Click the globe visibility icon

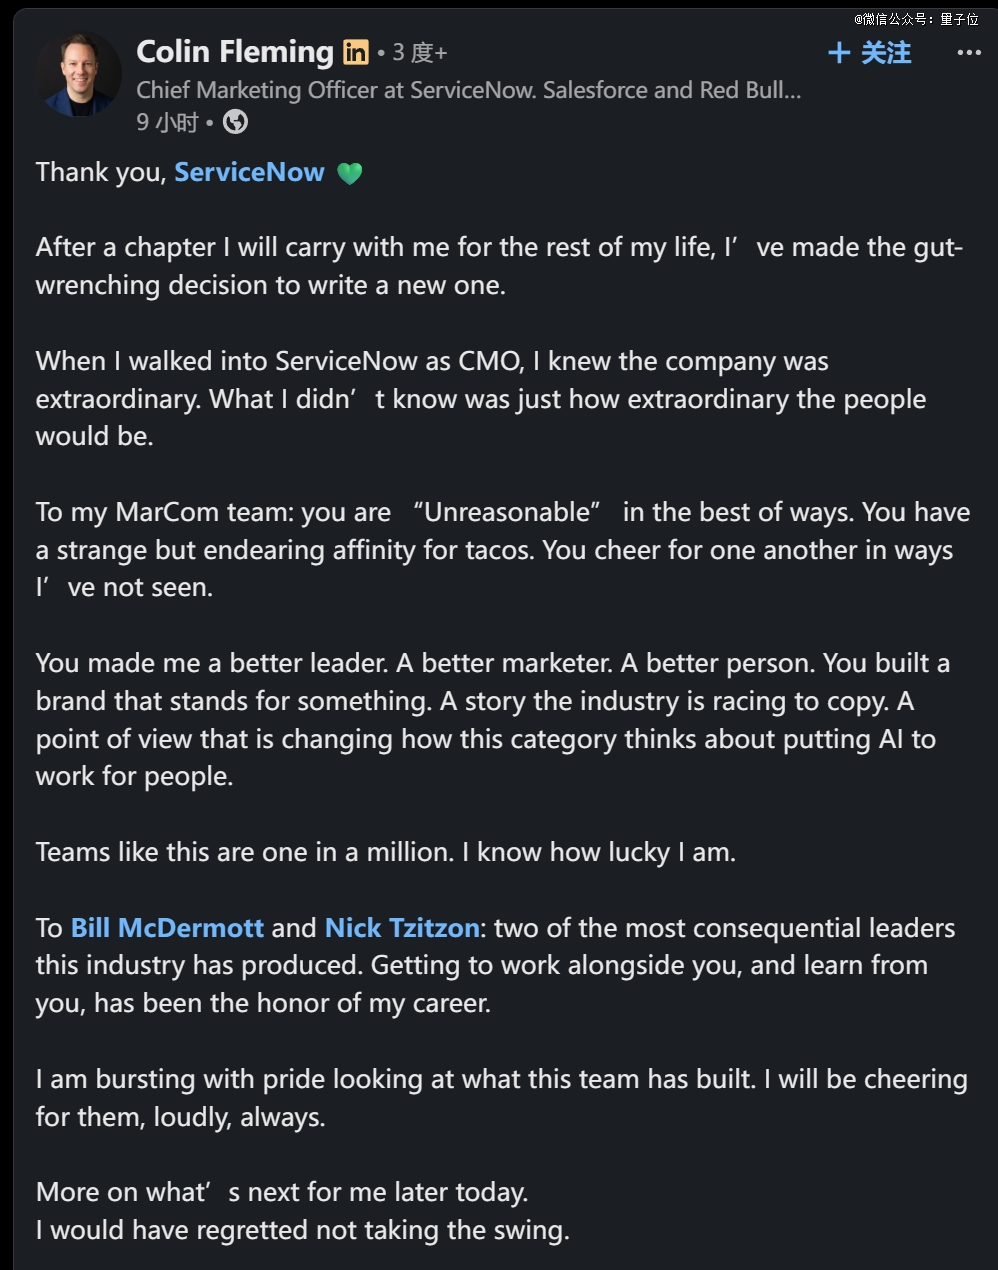point(235,122)
